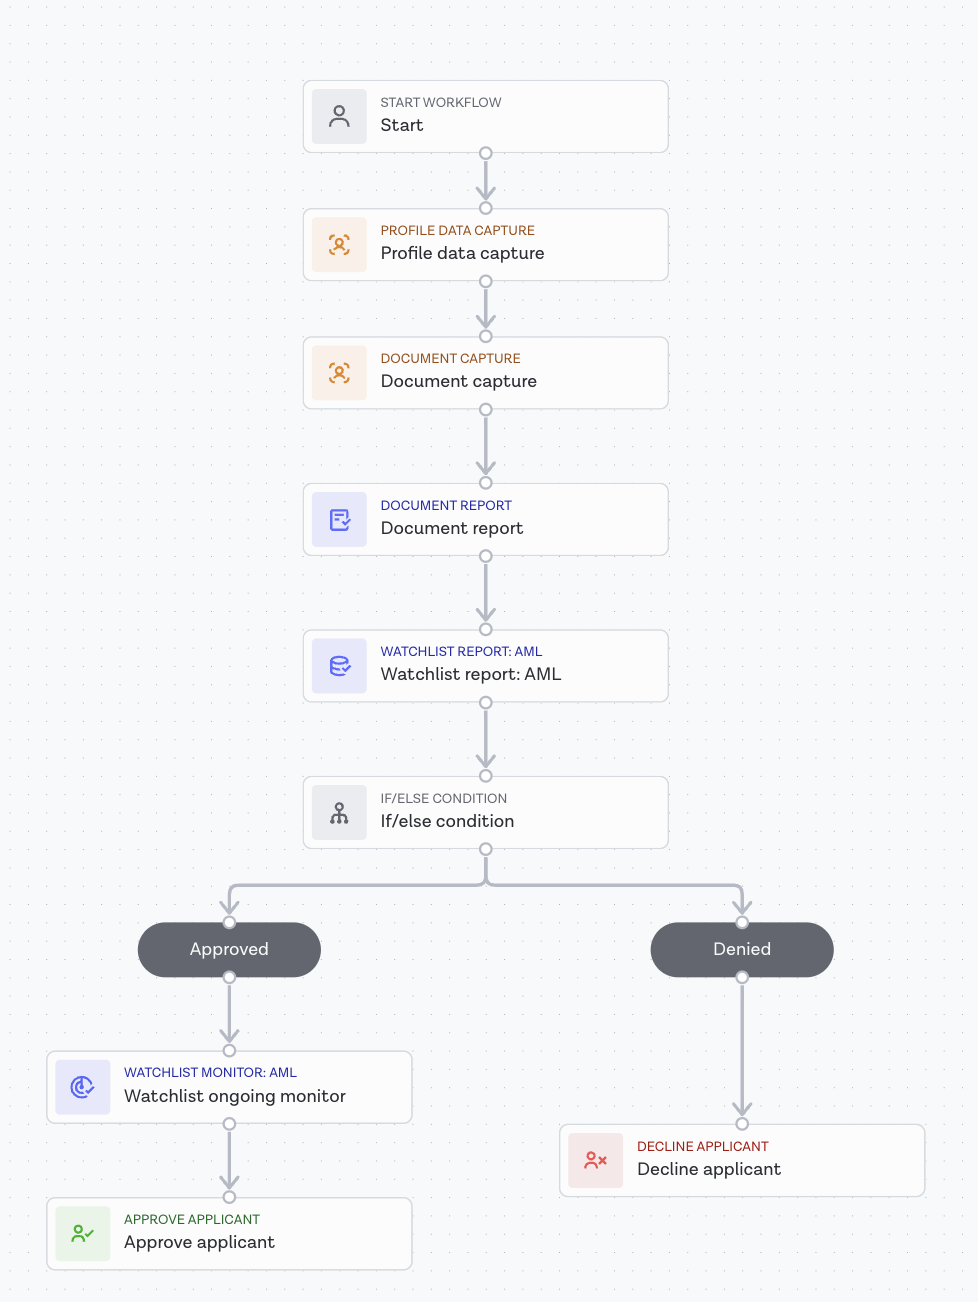Click the Watchlist ongoing monitor radar icon
The image size is (978, 1302).
point(83,1087)
